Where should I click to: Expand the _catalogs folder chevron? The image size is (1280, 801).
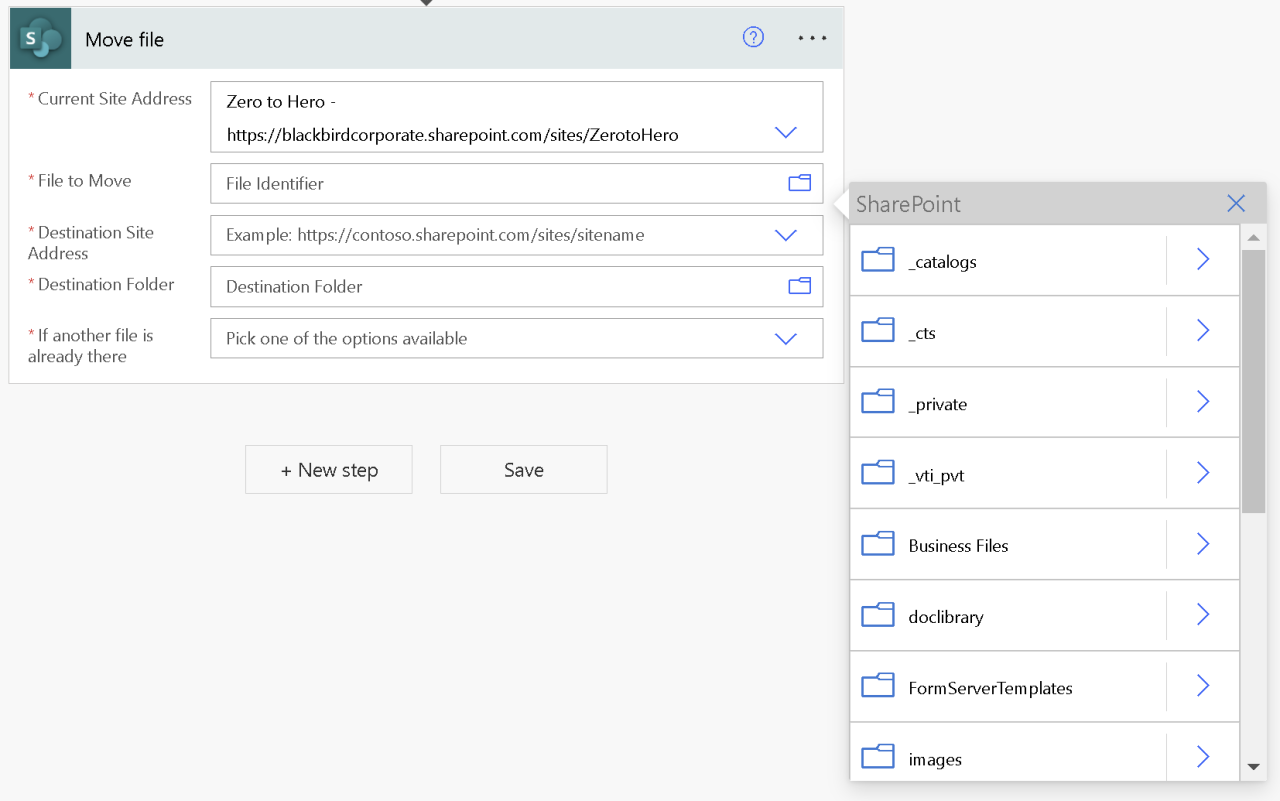tap(1203, 260)
